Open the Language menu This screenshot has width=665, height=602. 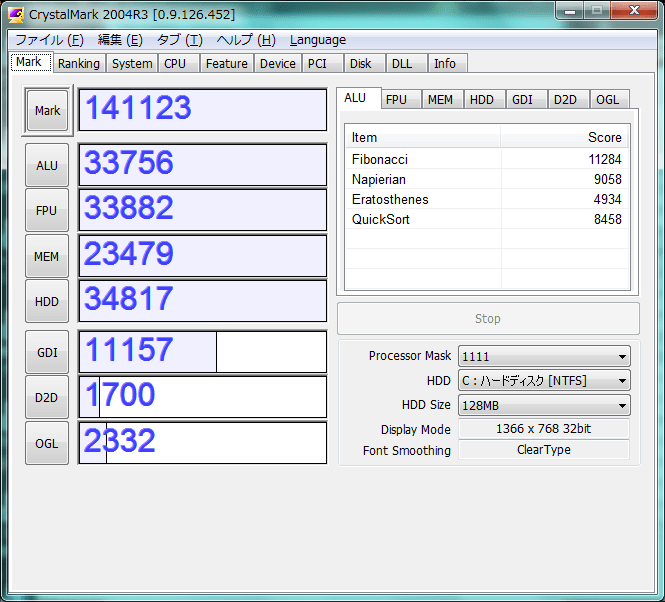[318, 40]
